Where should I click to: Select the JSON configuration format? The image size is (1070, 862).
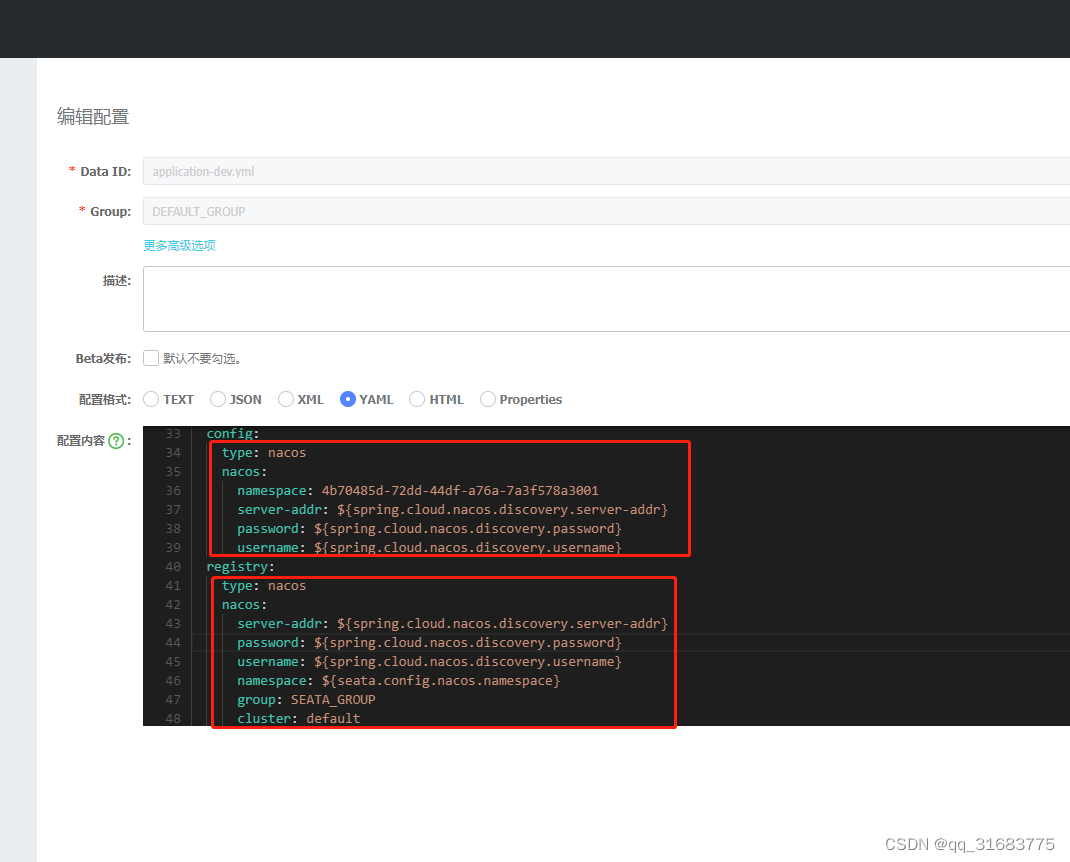(x=217, y=399)
